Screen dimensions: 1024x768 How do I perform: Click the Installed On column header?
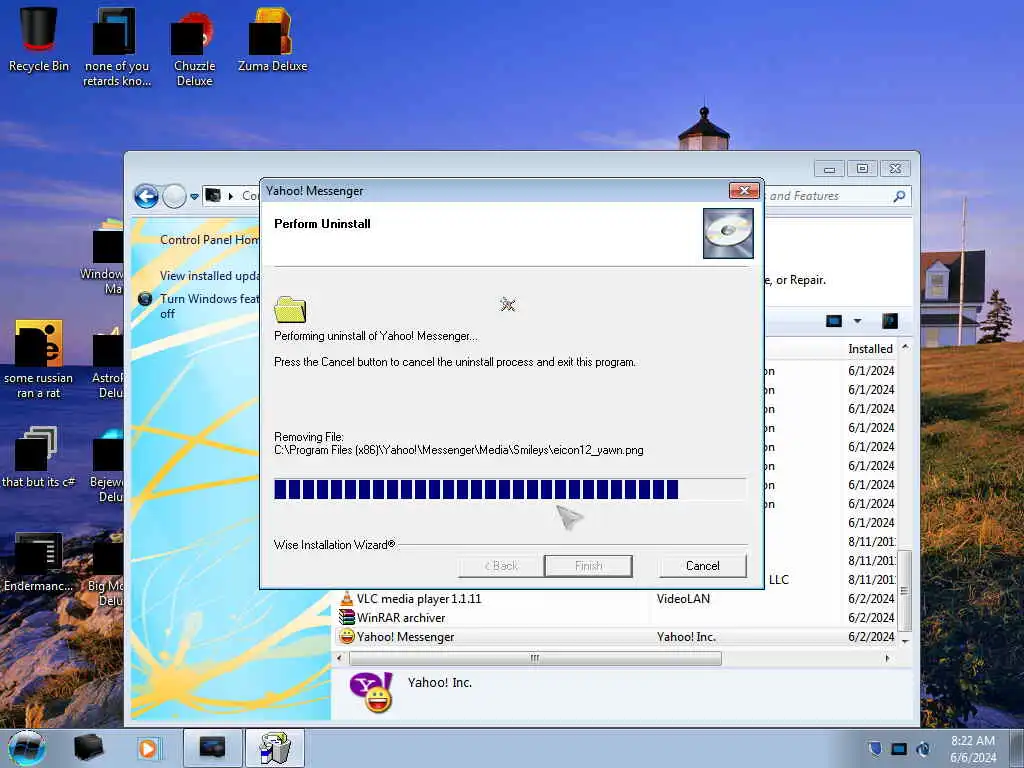(x=870, y=349)
